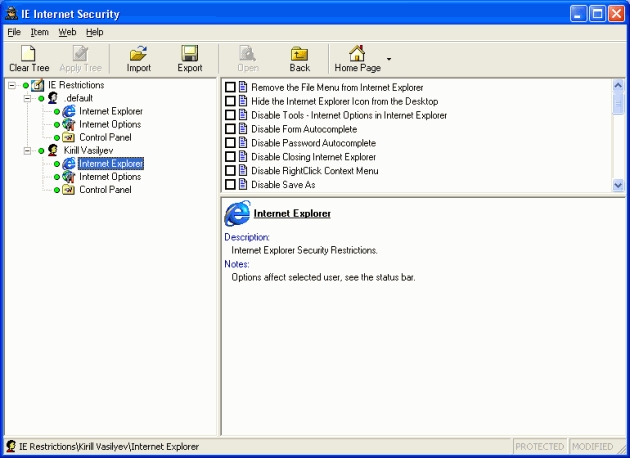Click the Home Page house icon
This screenshot has width=630, height=458.
pos(356,54)
